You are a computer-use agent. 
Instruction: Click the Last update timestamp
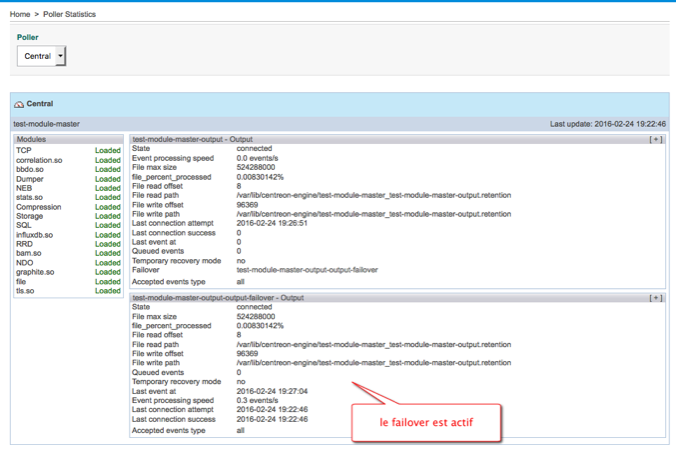[x=607, y=124]
